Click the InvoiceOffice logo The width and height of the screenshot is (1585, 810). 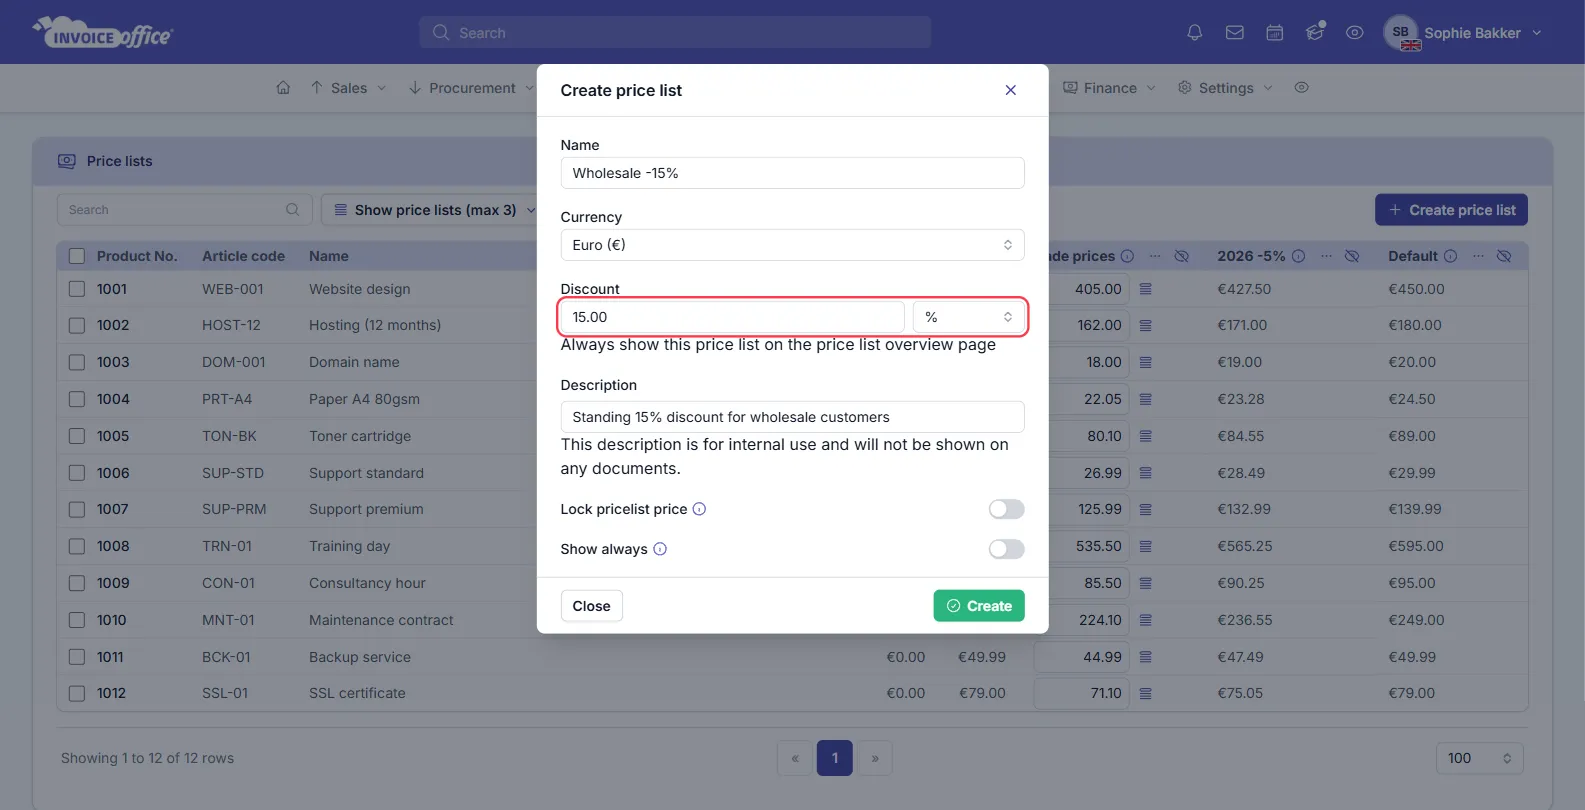[x=103, y=33]
